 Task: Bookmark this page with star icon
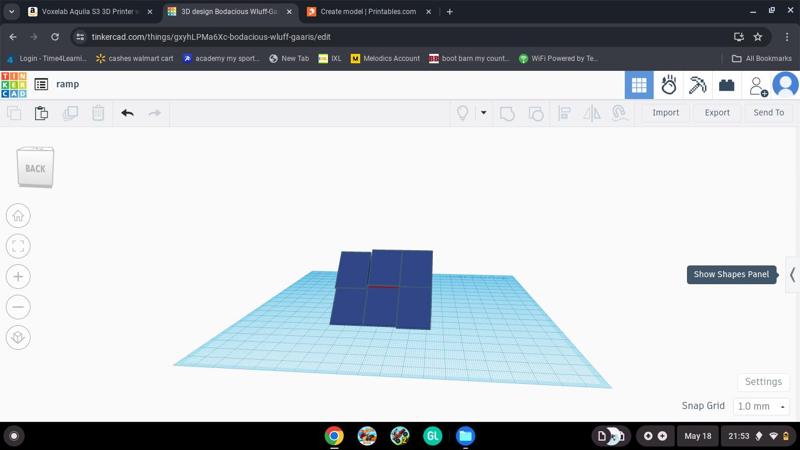tap(758, 37)
